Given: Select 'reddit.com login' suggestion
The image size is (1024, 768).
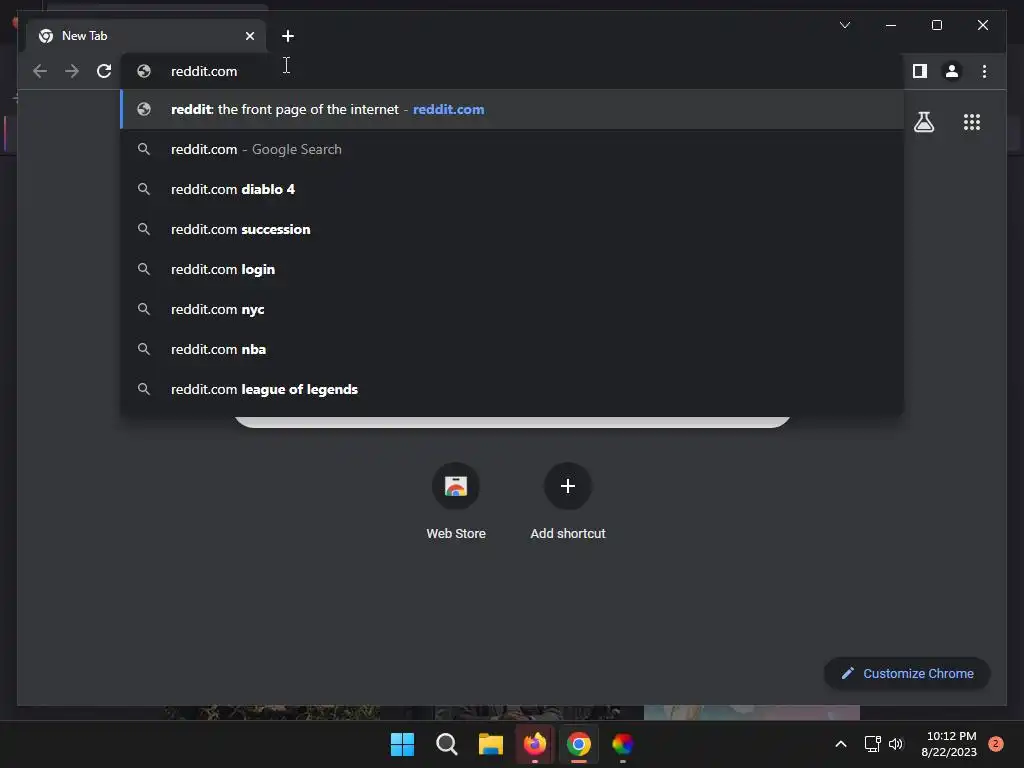Looking at the screenshot, I should click(512, 269).
